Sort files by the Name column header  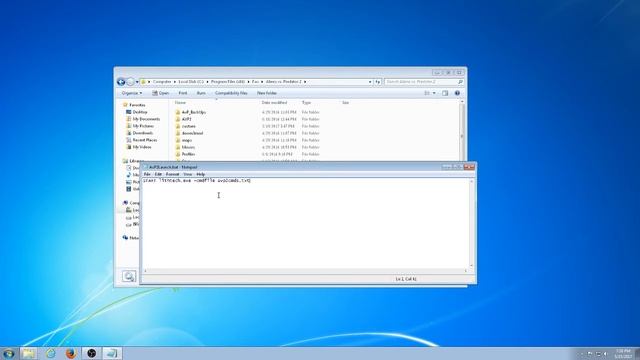180,103
